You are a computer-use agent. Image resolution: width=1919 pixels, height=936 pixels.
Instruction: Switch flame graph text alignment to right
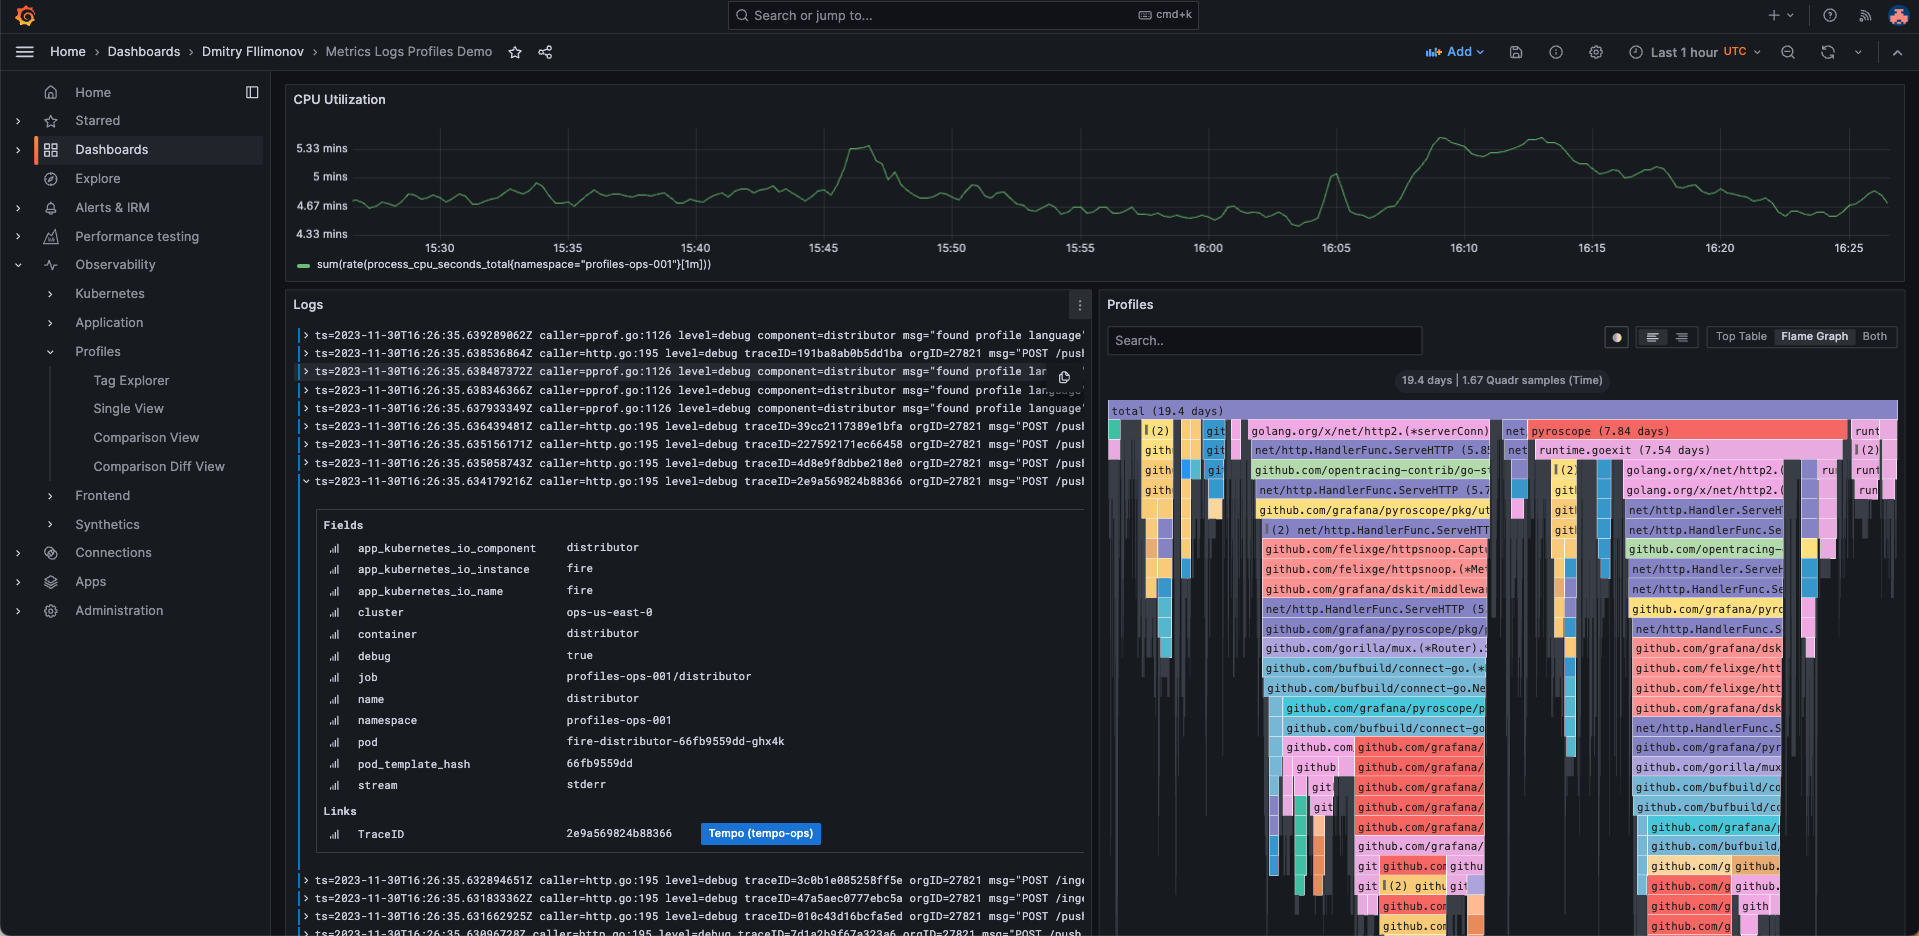click(1682, 337)
